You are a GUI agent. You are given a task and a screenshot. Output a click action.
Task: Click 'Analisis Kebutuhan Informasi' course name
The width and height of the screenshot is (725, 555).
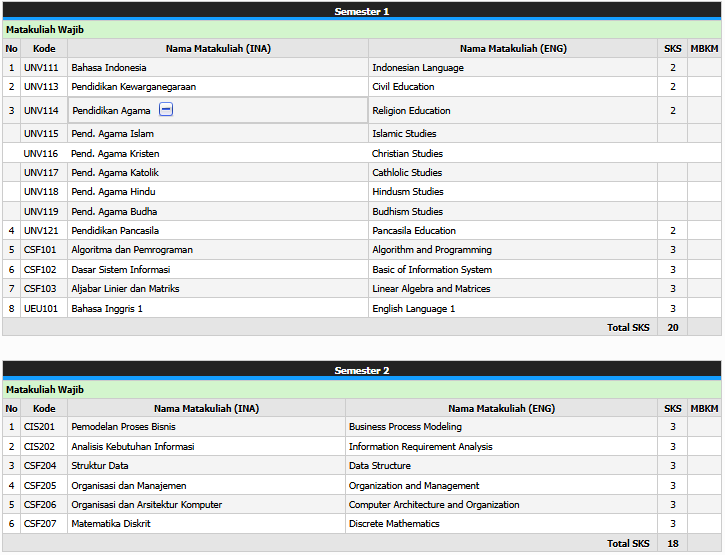[x=133, y=447]
